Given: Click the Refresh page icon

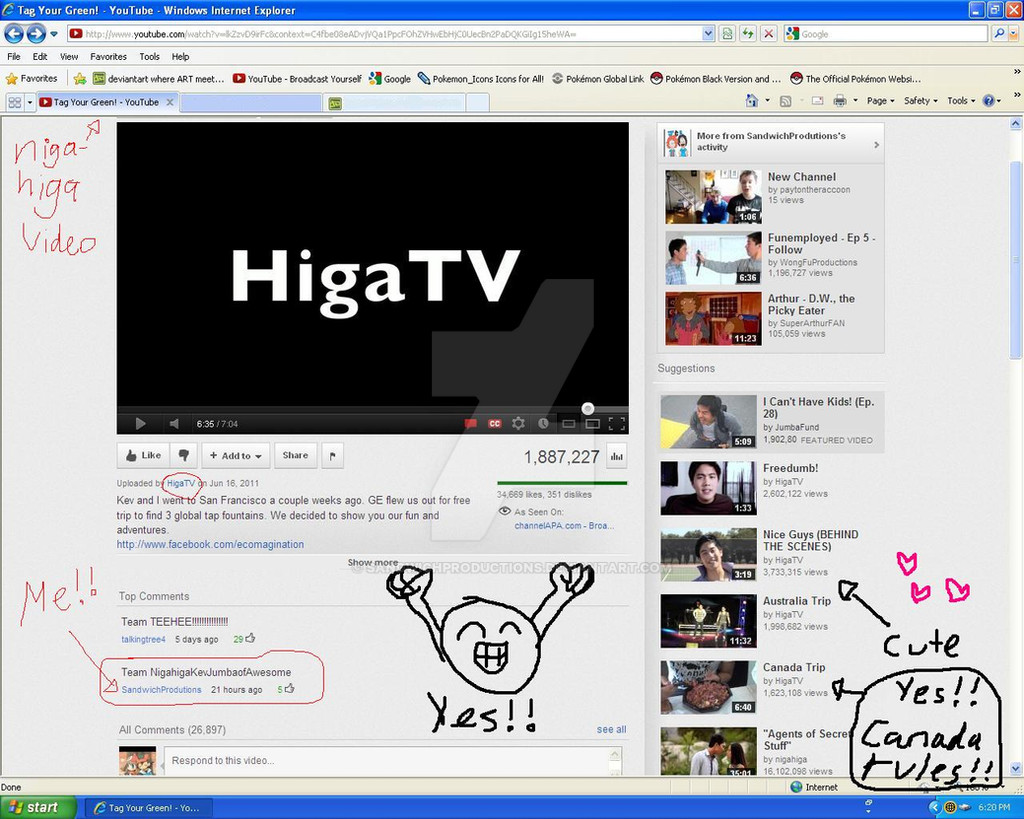Looking at the screenshot, I should click(748, 33).
